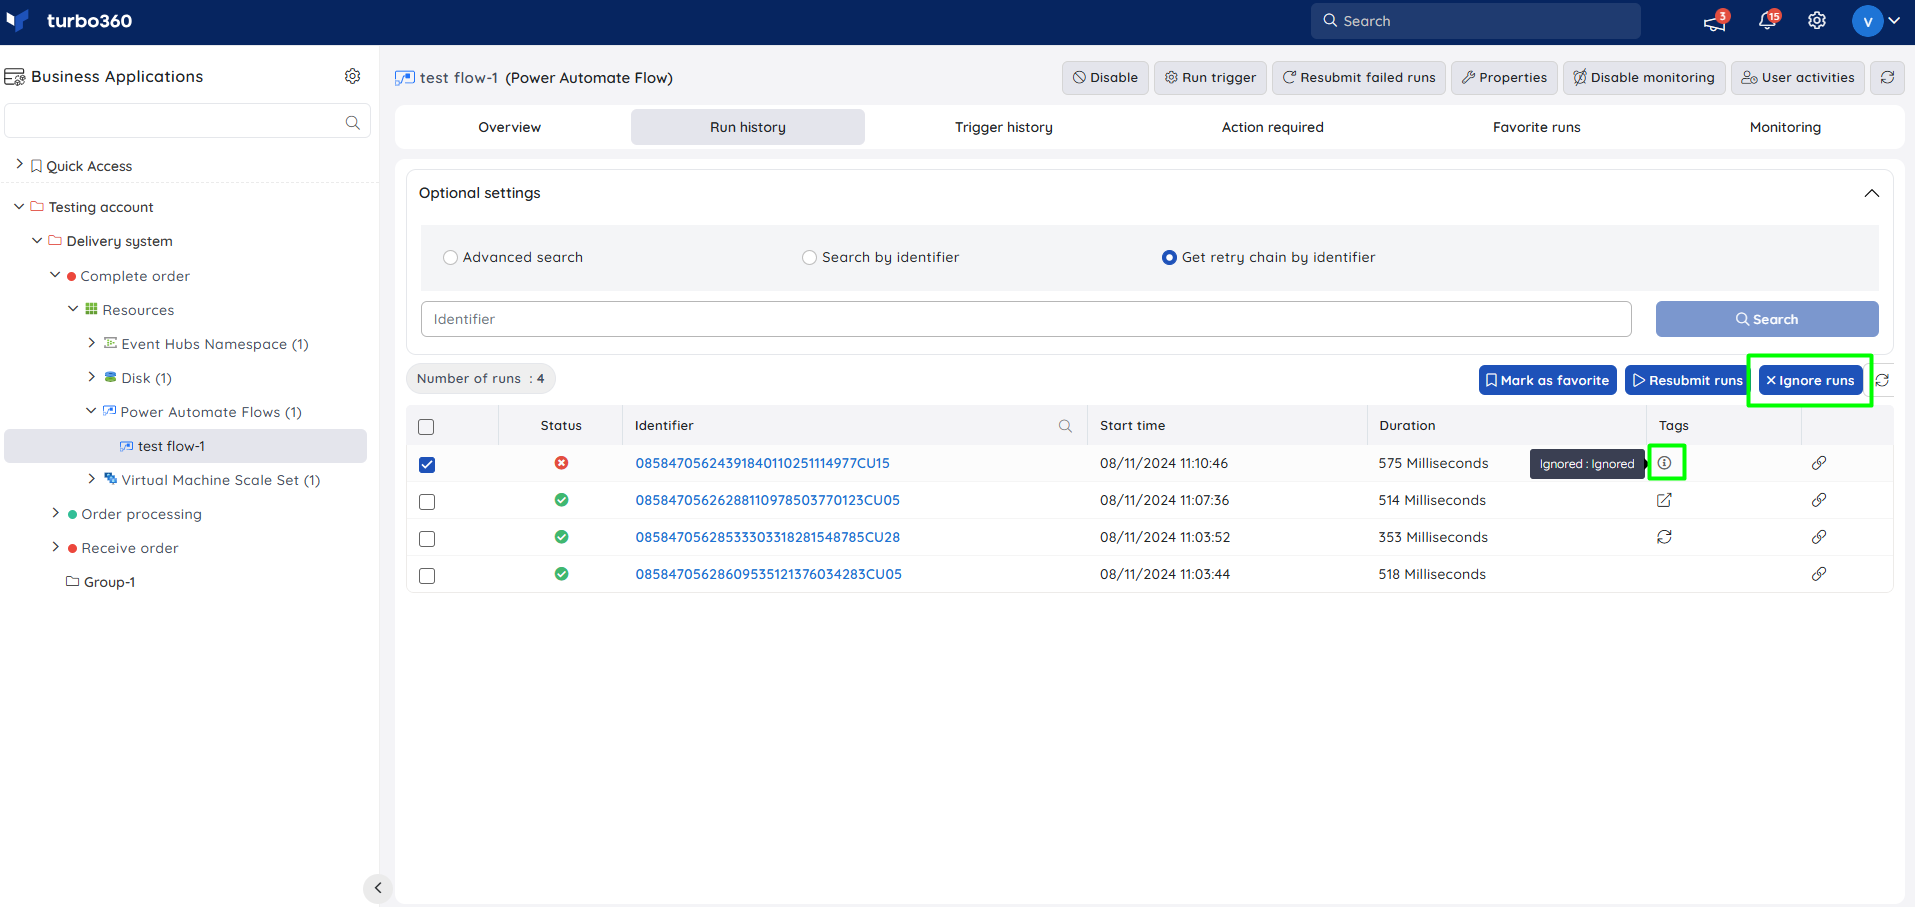Image resolution: width=1915 pixels, height=907 pixels.
Task: Open the link icon for the 11:10:46 run
Action: pos(1819,463)
